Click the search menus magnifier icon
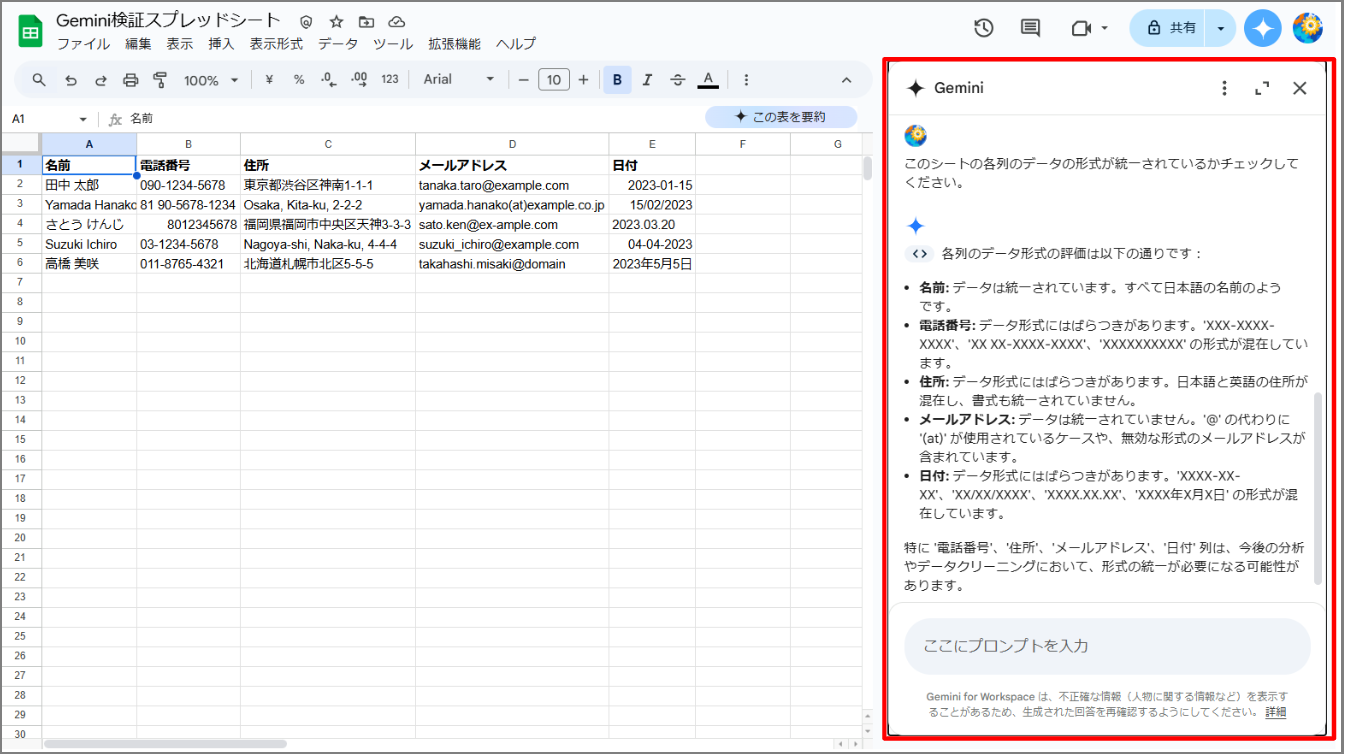 39,80
